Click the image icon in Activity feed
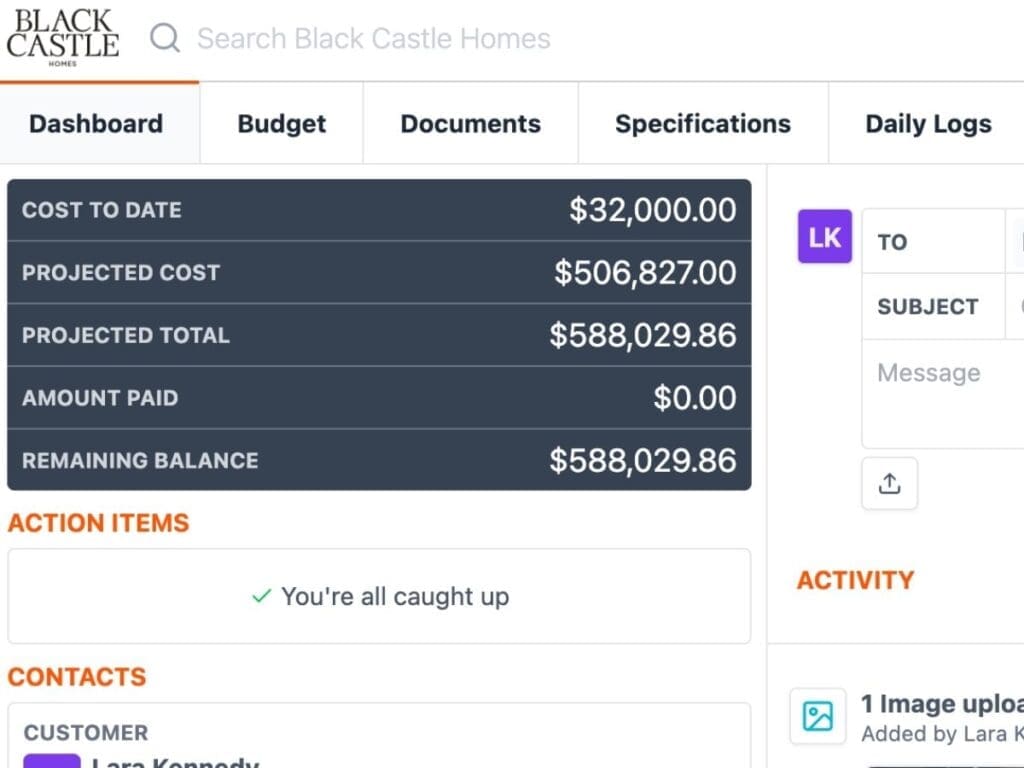 tap(817, 716)
